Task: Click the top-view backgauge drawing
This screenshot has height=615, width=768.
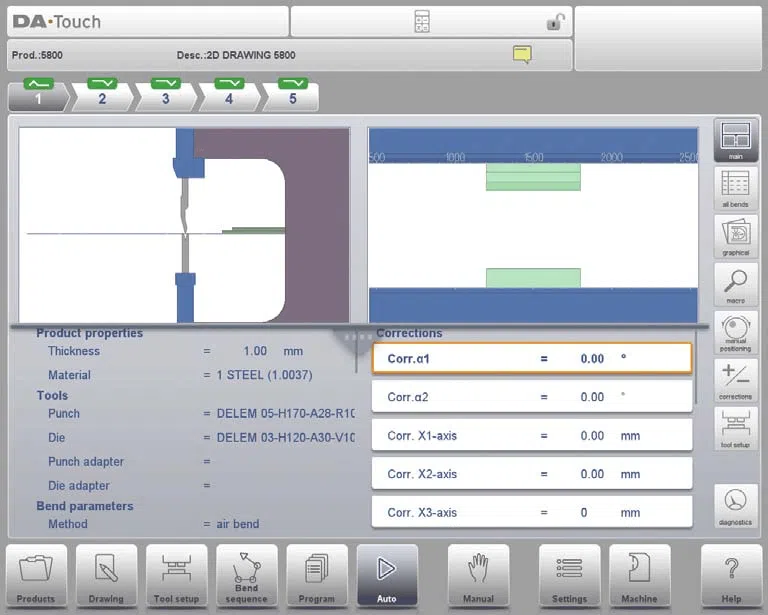Action: (x=533, y=225)
